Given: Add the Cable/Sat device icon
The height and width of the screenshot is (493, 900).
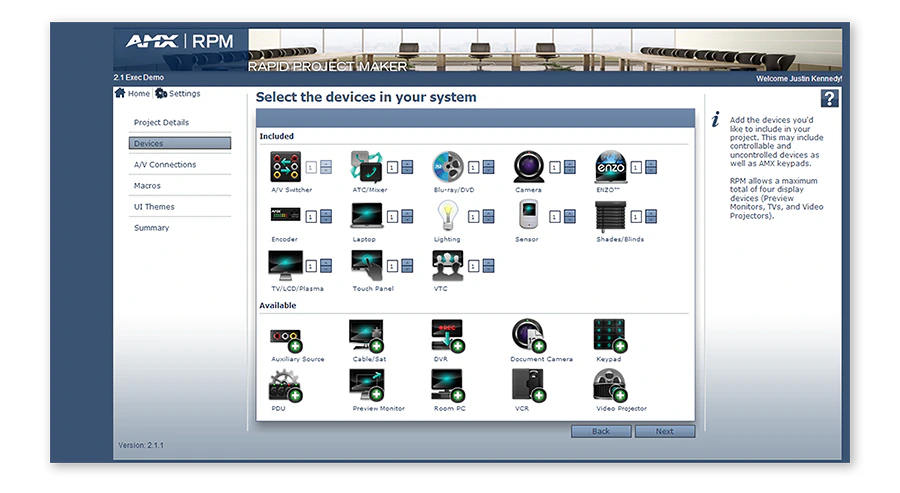Looking at the screenshot, I should tap(367, 336).
